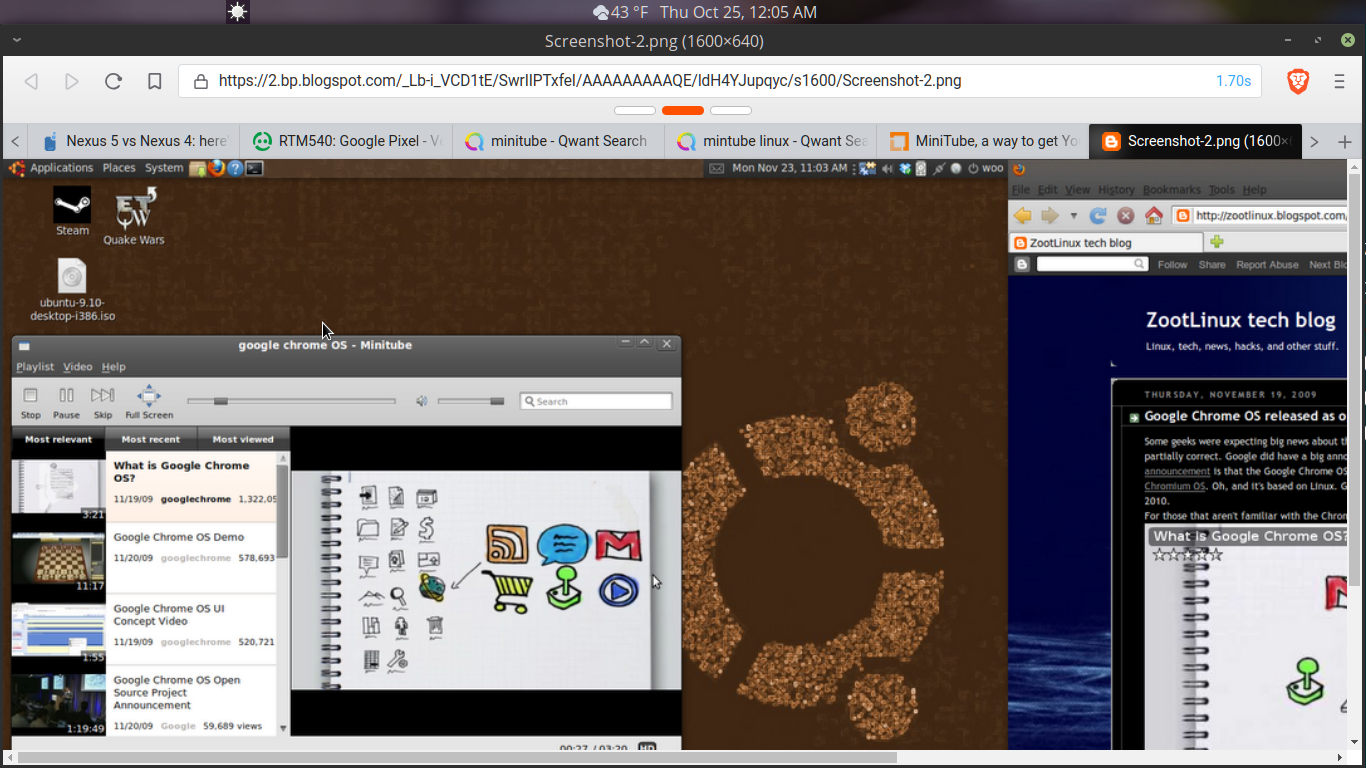Select the Most recent tab in Minitube

click(151, 439)
